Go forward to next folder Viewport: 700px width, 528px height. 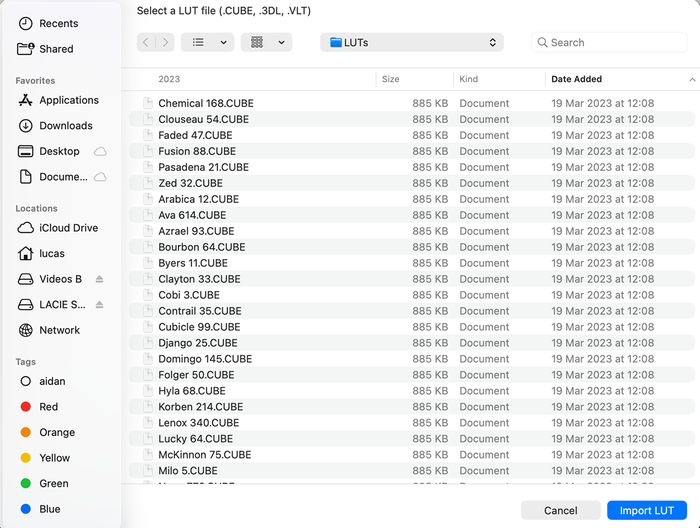[165, 42]
